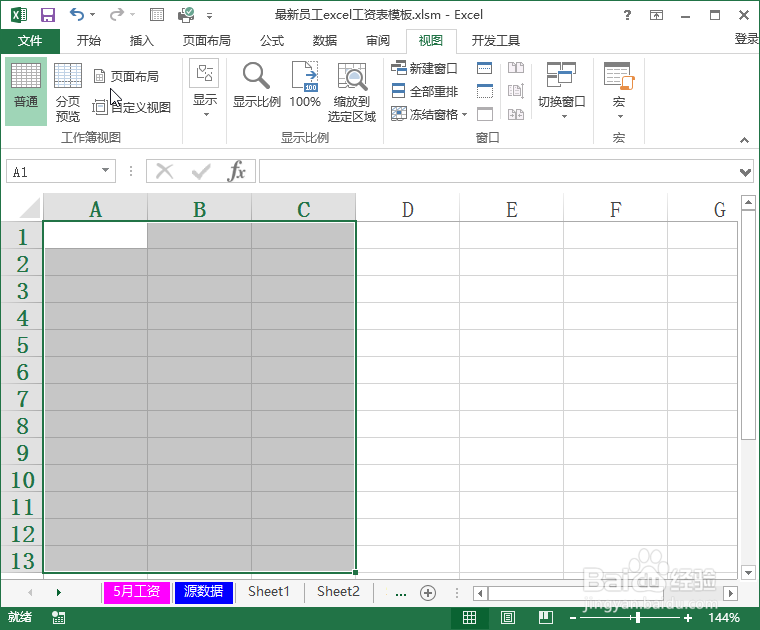
Task: Click 全部重排 arrange all
Action: pyautogui.click(x=424, y=91)
